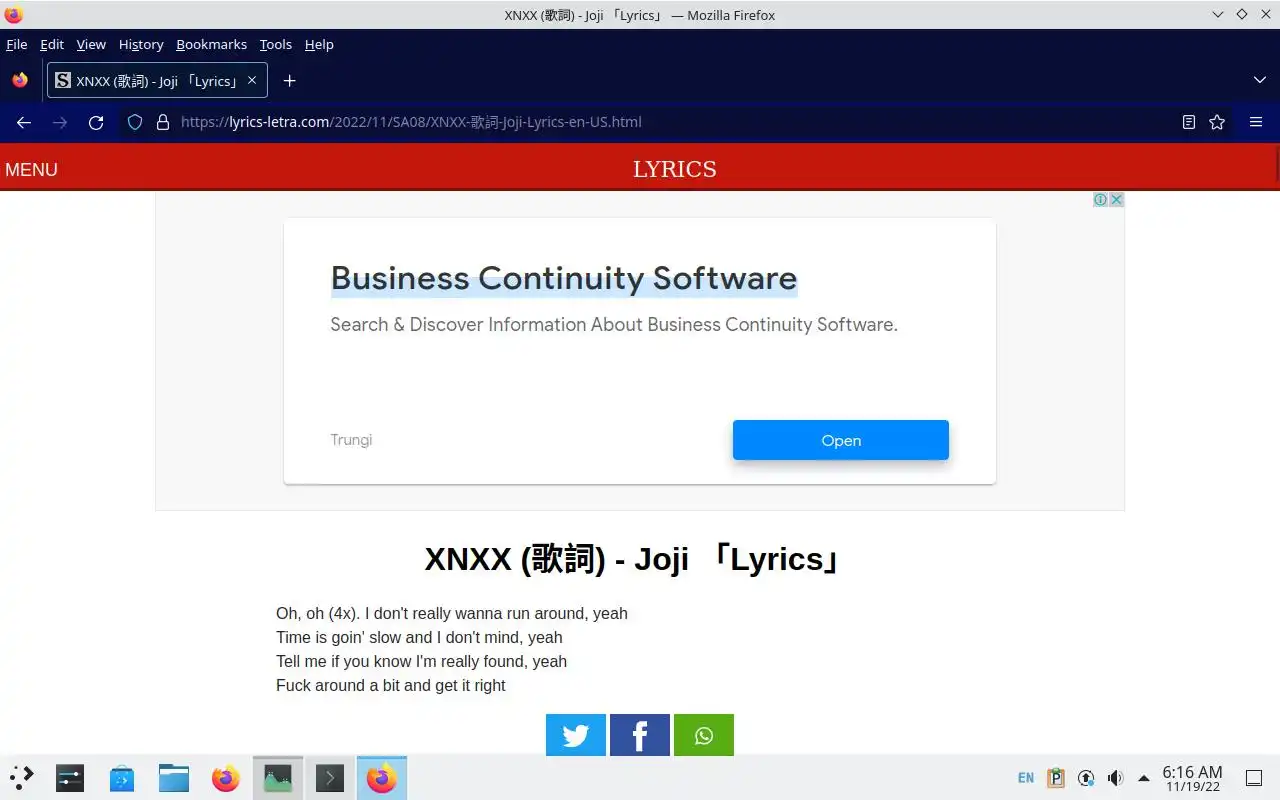Screen dimensions: 1280x800
Task: Expand hidden system tray icons arrow
Action: point(1144,778)
